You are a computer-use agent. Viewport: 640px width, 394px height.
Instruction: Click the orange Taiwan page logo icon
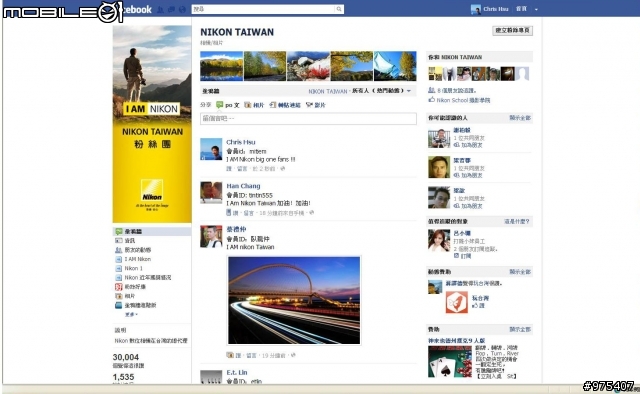coord(457,302)
